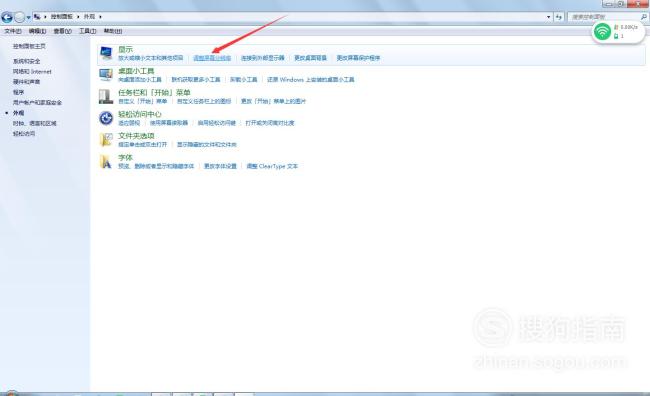This screenshot has height=396, width=650.
Task: Open the 帮助(H) menu
Action: 113,31
